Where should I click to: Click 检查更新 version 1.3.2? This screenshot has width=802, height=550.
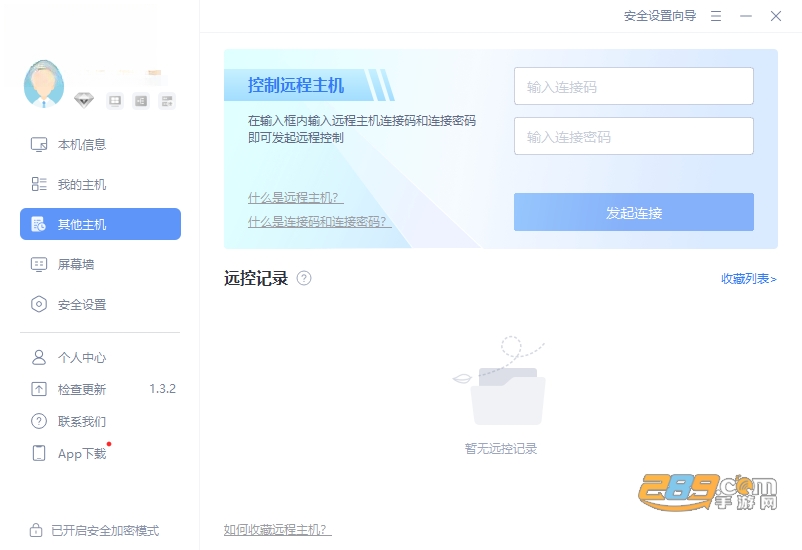point(100,389)
